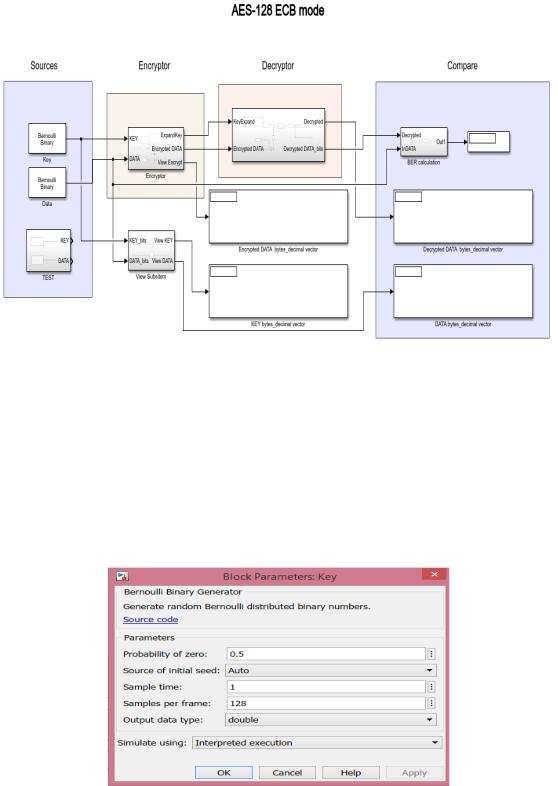The width and height of the screenshot is (558, 786).
Task: Select the Bernoulli Binary Key block
Action: tap(47, 139)
